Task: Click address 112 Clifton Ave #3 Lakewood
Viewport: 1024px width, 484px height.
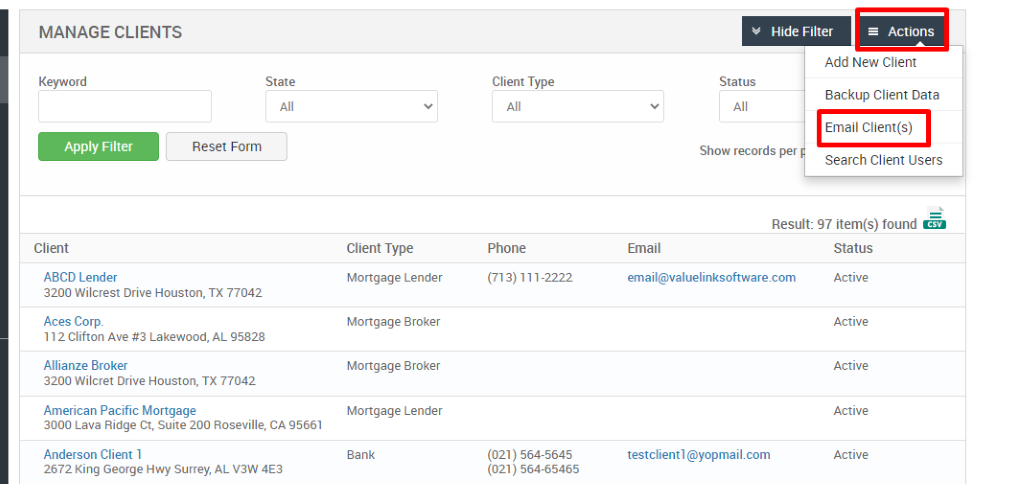Action: (x=154, y=337)
